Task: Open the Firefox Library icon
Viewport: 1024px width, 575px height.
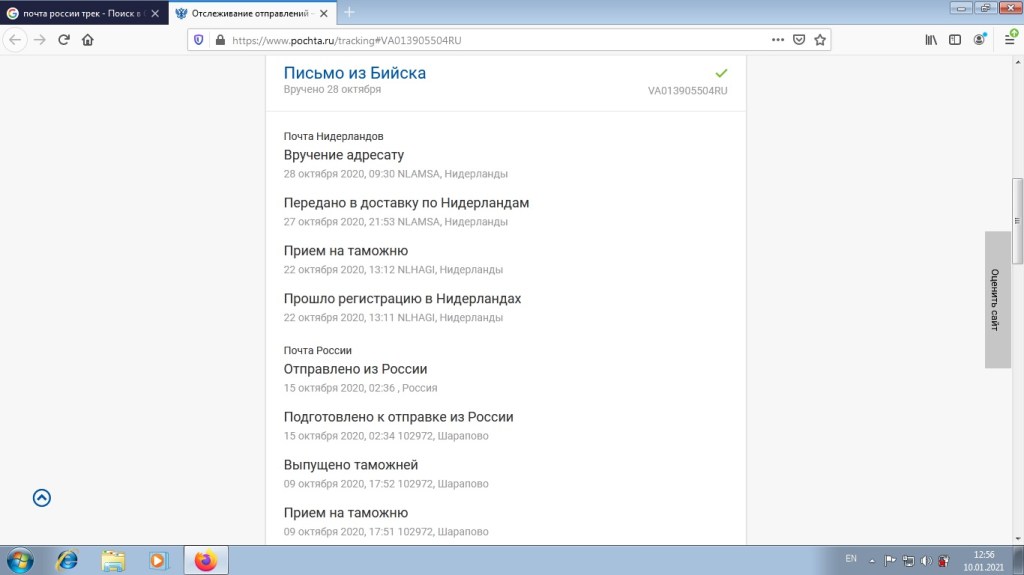Action: point(931,40)
